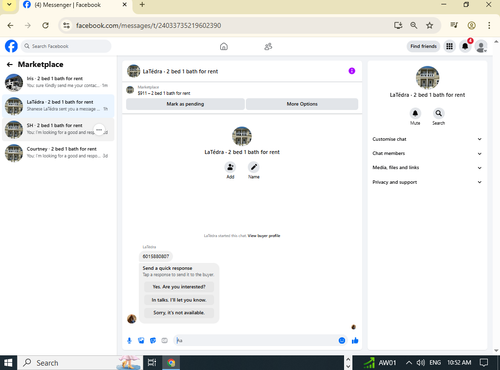Image resolution: width=500 pixels, height=370 pixels.
Task: Click the back arrow beside Marketplace
Action: point(10,64)
